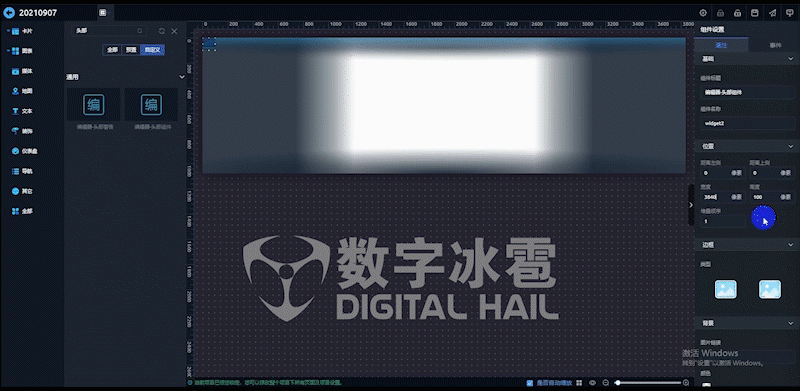Click the 自定义 filter button
Screen dimensions: 800x391
[x=152, y=50]
